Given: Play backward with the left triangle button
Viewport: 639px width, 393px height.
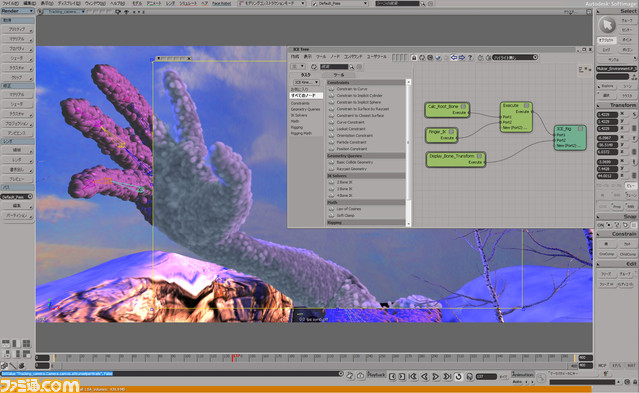Looking at the screenshot, I should pyautogui.click(x=424, y=376).
